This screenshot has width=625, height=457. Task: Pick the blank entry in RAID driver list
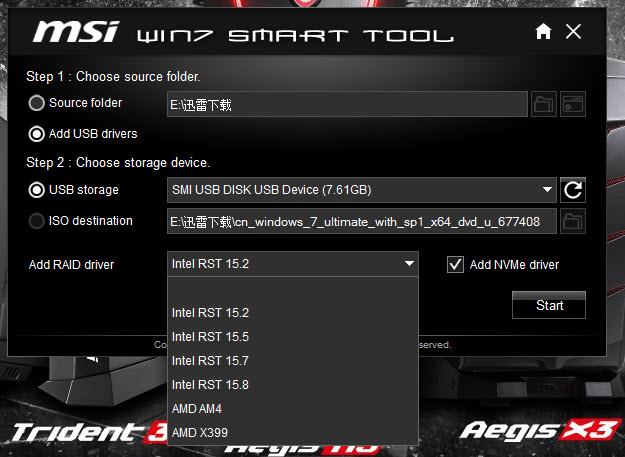pyautogui.click(x=293, y=289)
